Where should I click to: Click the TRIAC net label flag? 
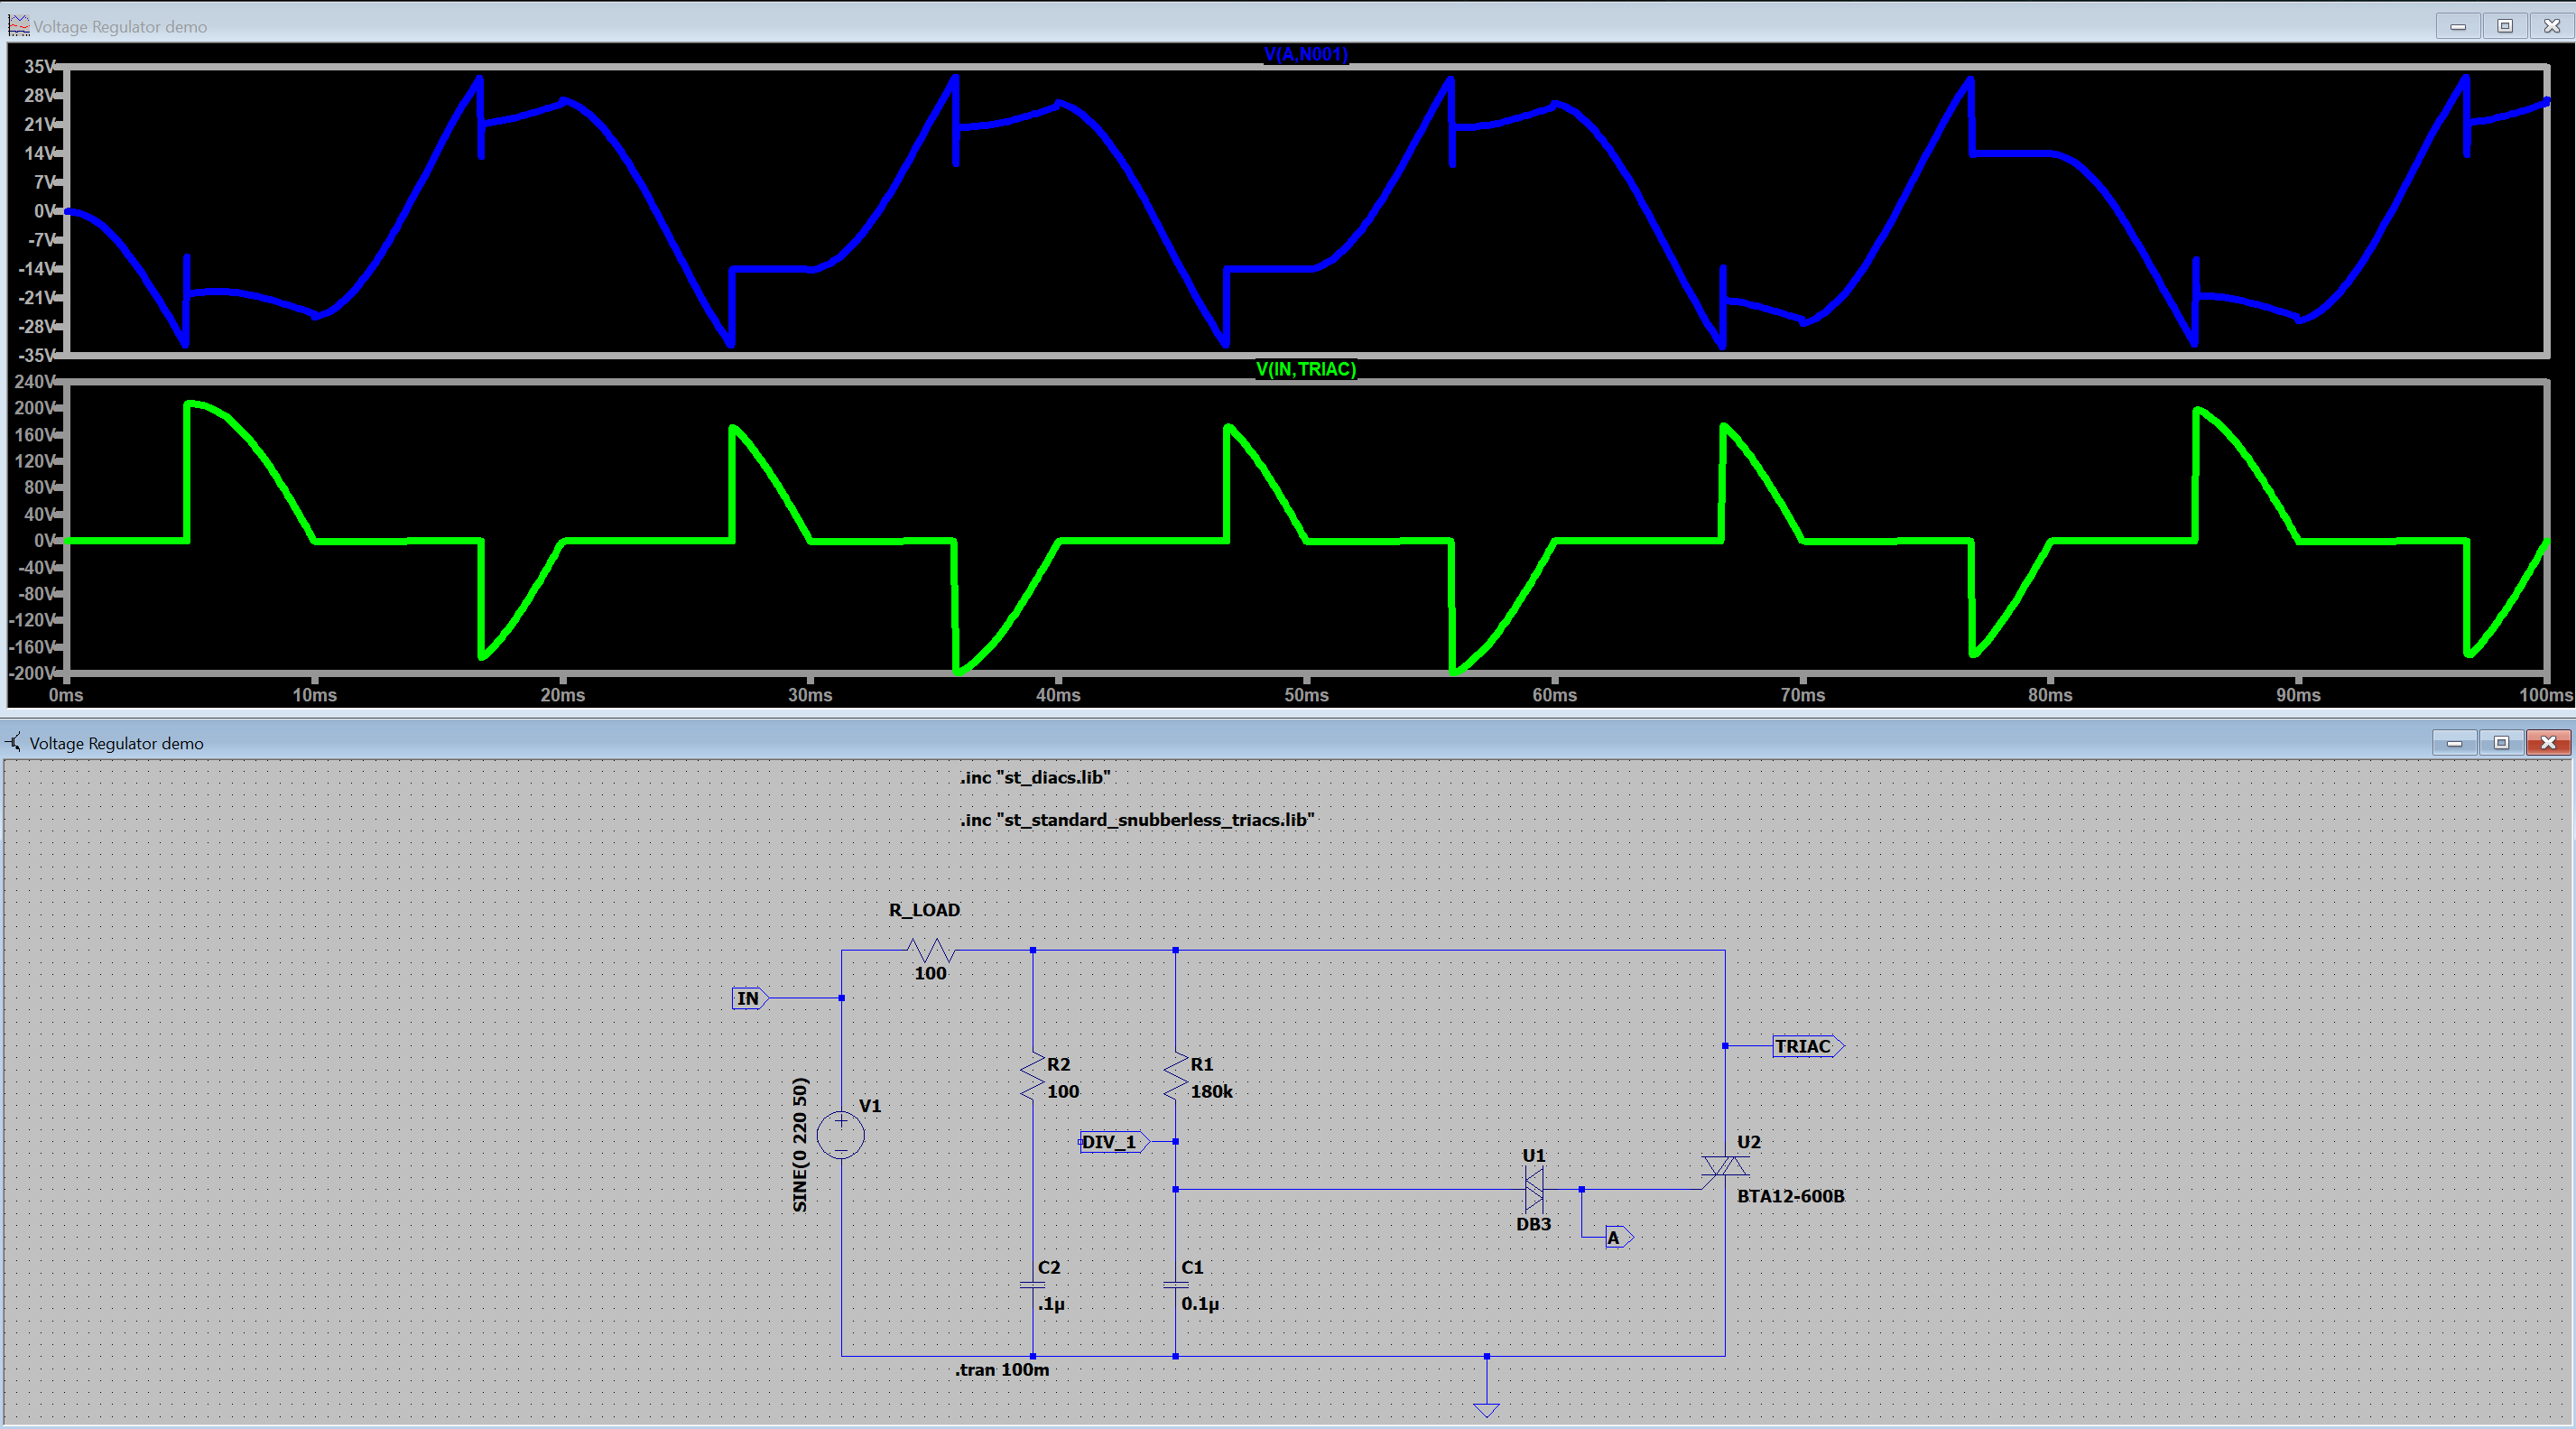coord(1808,1046)
